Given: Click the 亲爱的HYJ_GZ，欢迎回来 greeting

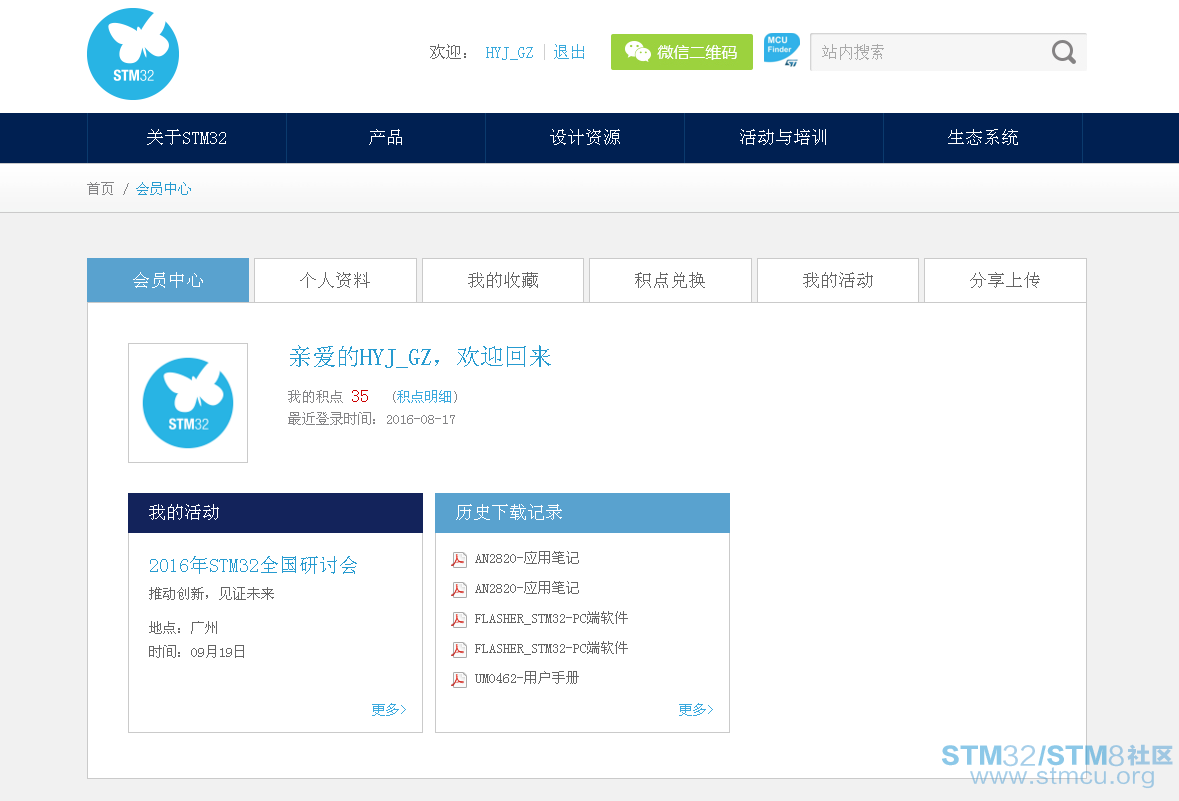Looking at the screenshot, I should (420, 357).
